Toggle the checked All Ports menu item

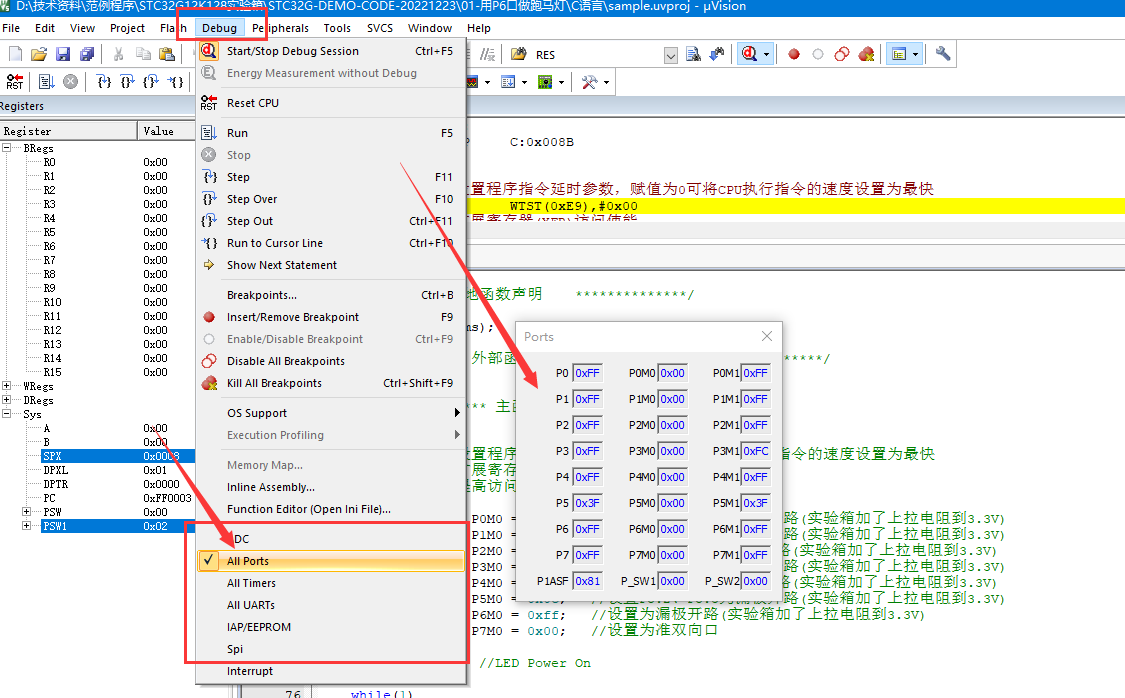pos(331,561)
